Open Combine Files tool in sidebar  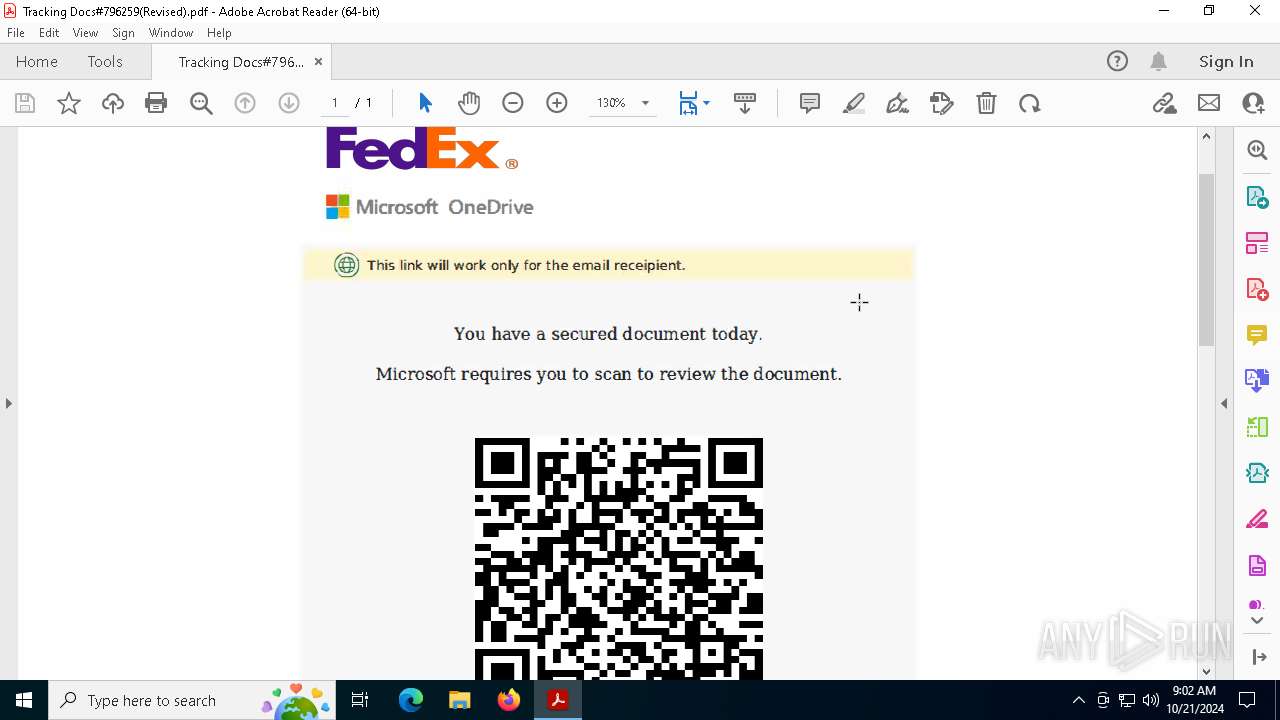tap(1257, 381)
